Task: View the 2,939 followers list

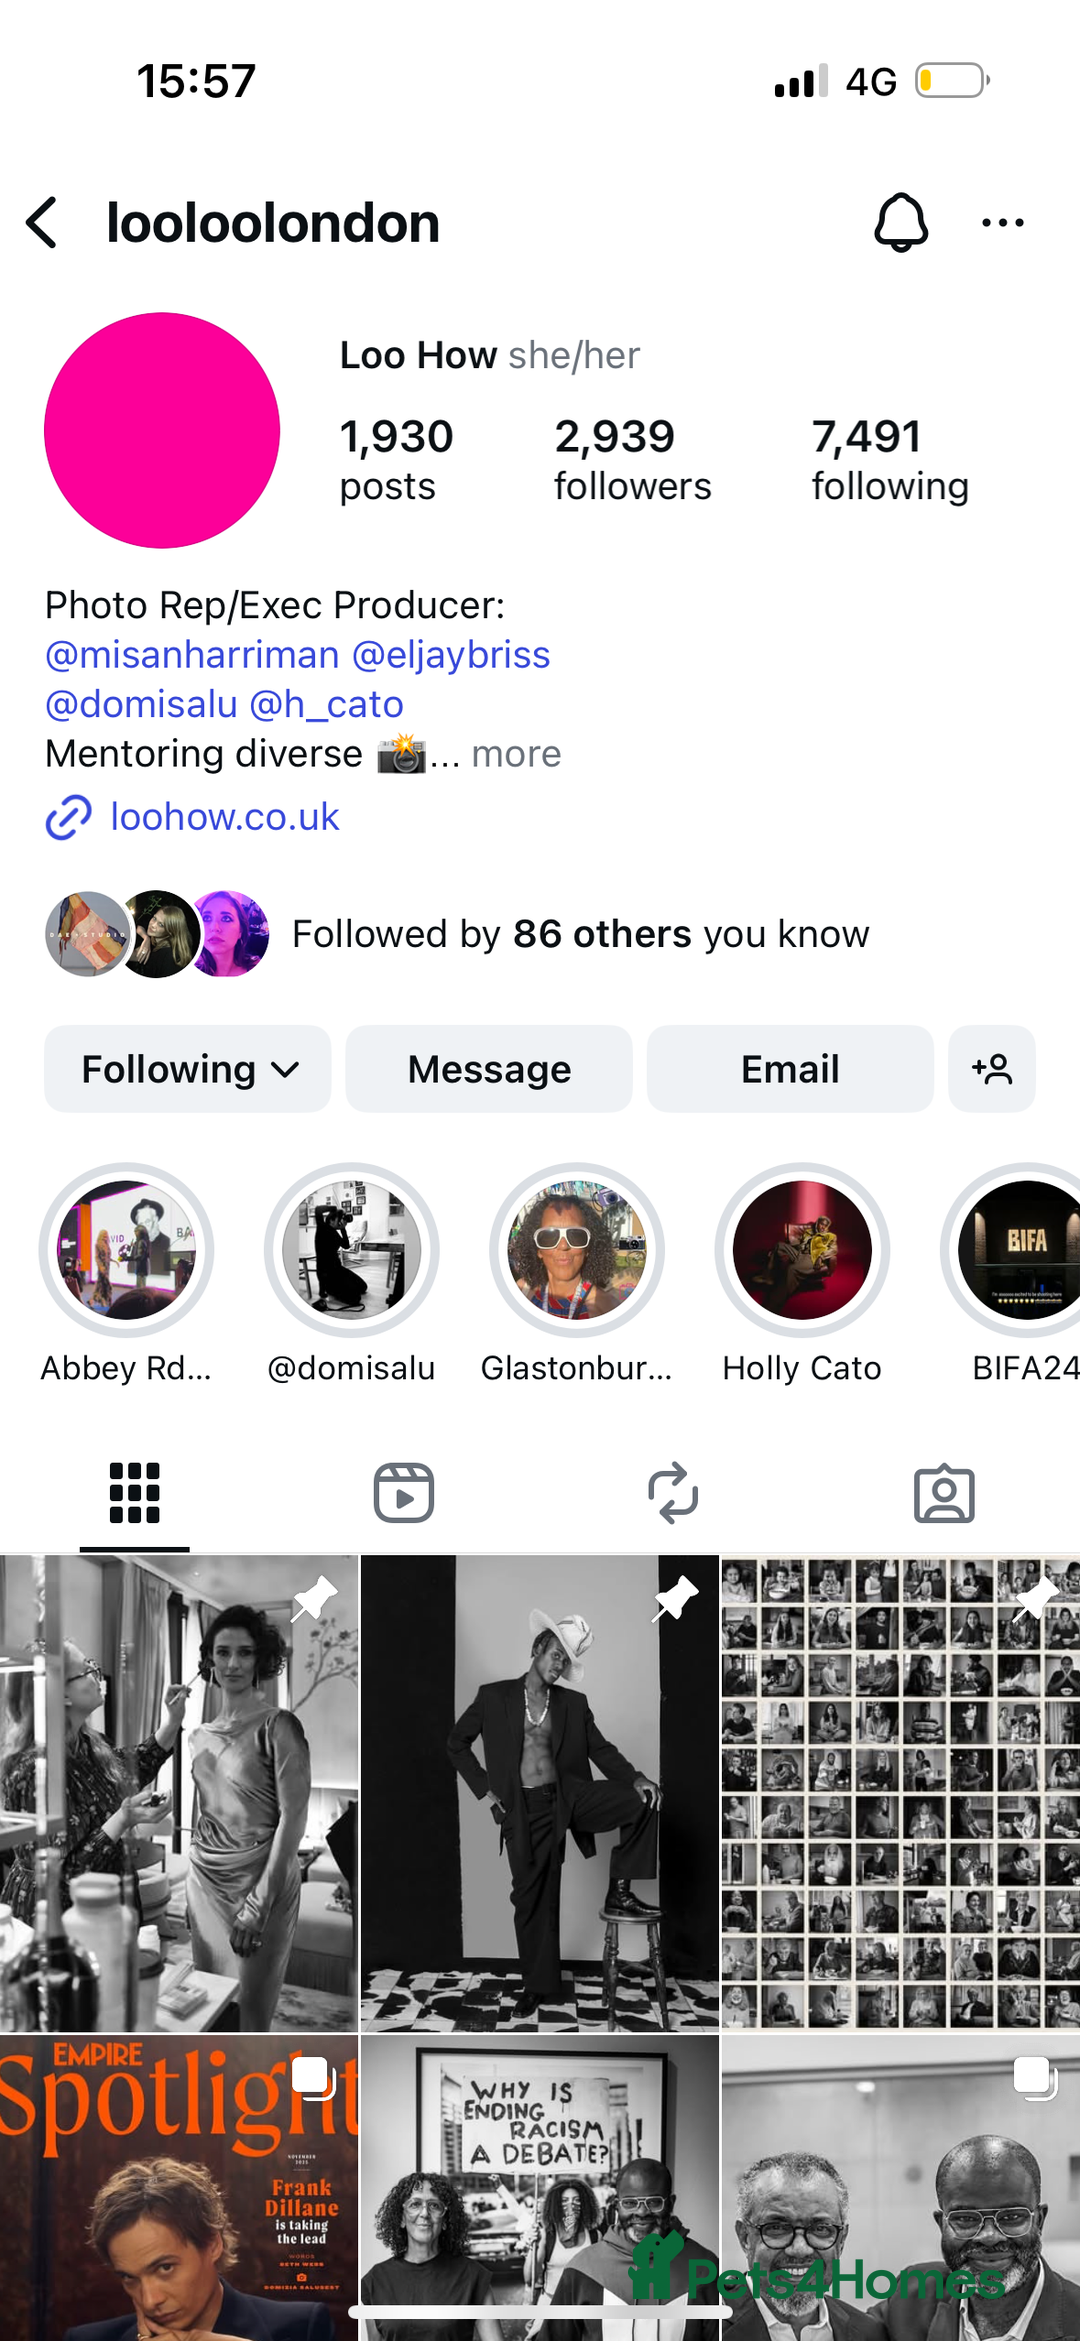Action: point(632,460)
